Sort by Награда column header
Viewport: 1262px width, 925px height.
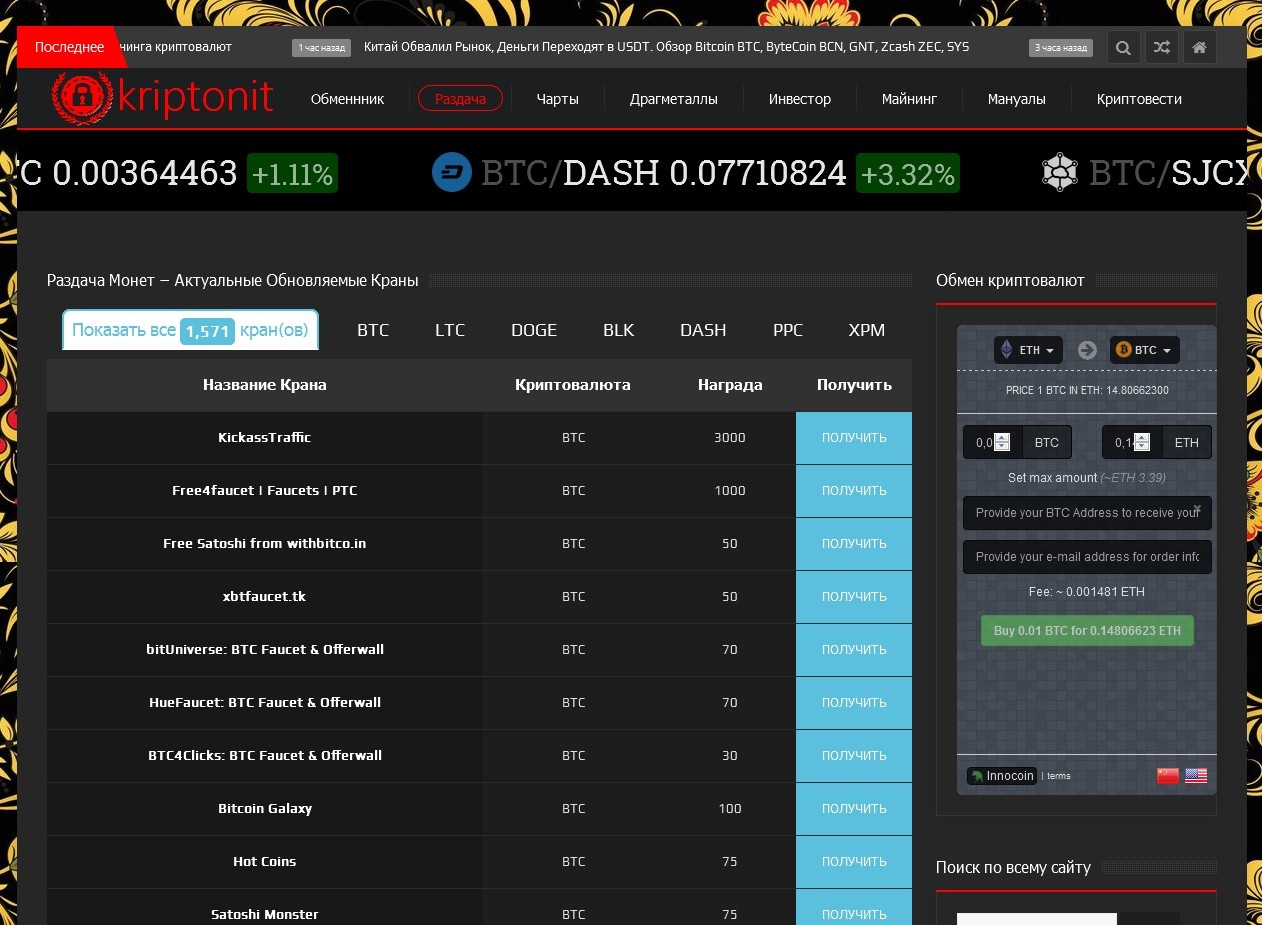[730, 385]
